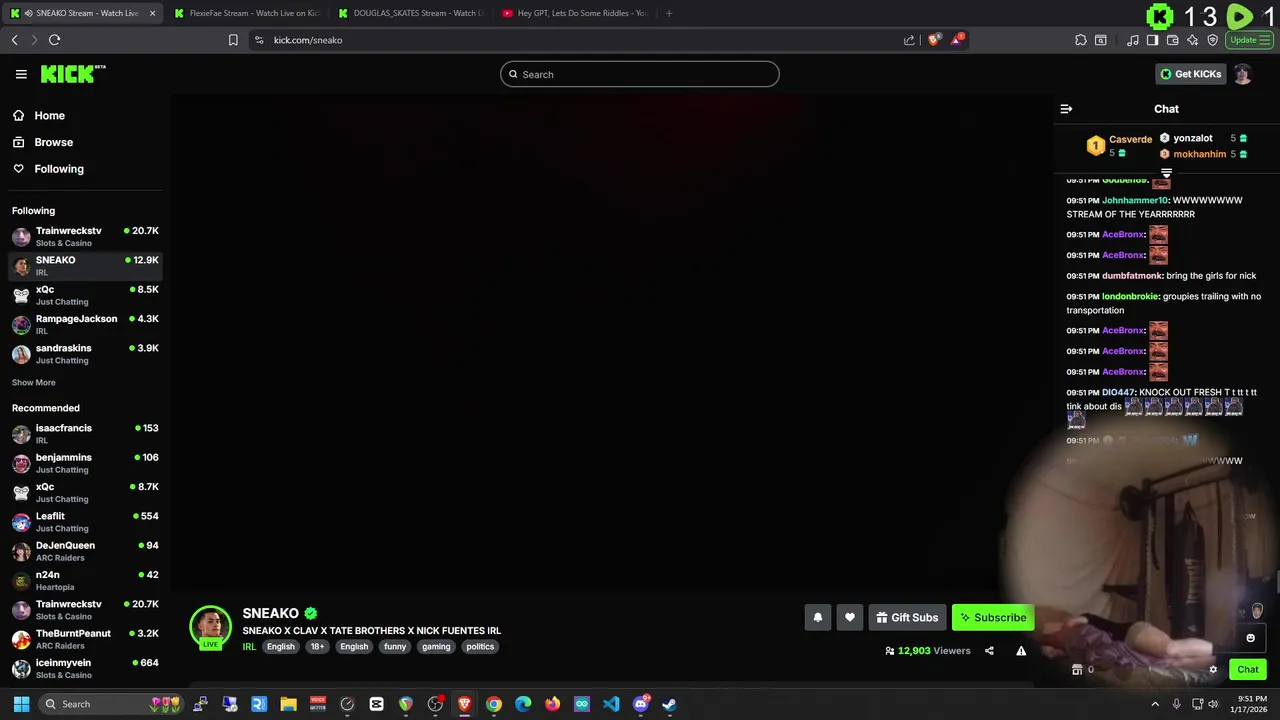Toggle browser sidebar panel
This screenshot has width=1280, height=720.
click(x=1152, y=40)
